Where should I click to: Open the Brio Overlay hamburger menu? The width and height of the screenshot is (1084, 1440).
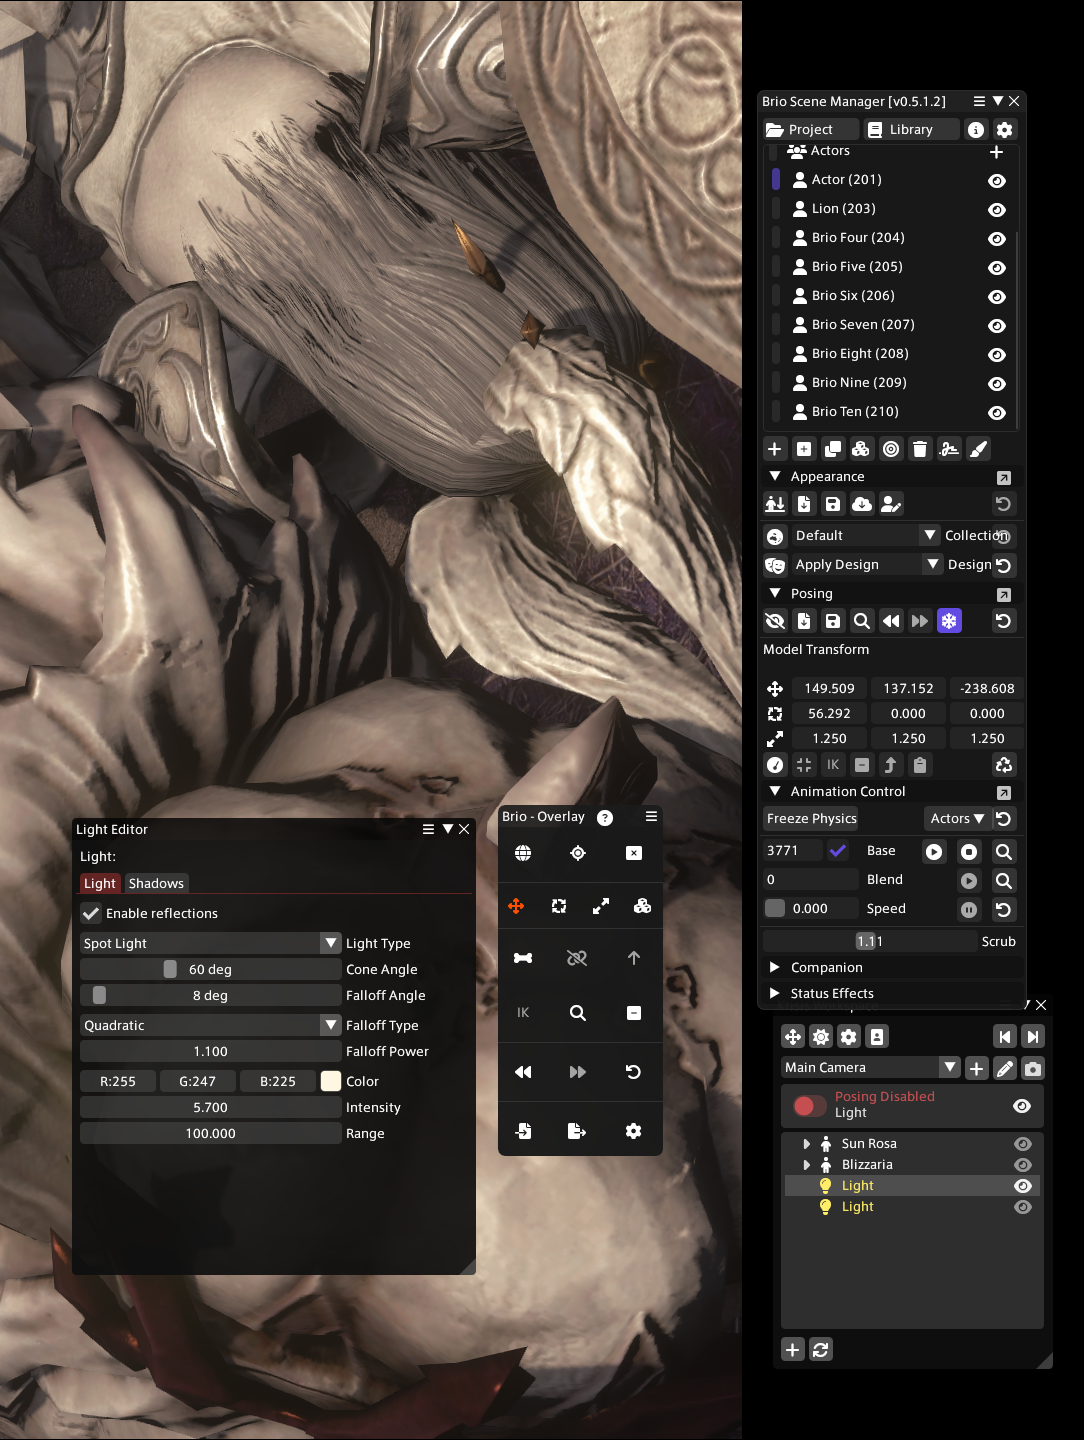tap(651, 817)
